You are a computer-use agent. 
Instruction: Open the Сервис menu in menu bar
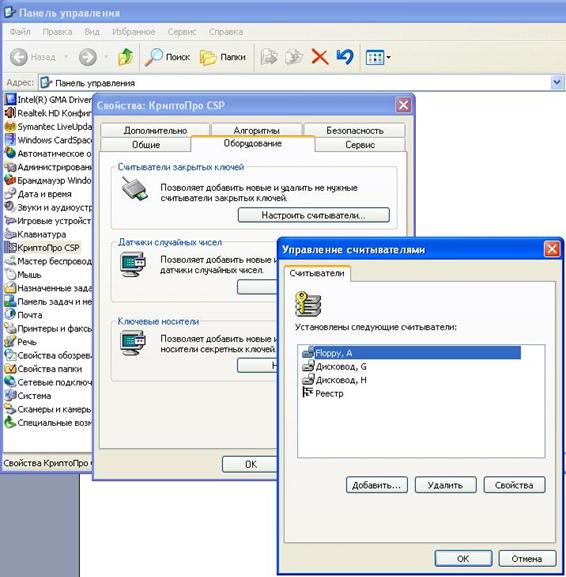point(182,32)
